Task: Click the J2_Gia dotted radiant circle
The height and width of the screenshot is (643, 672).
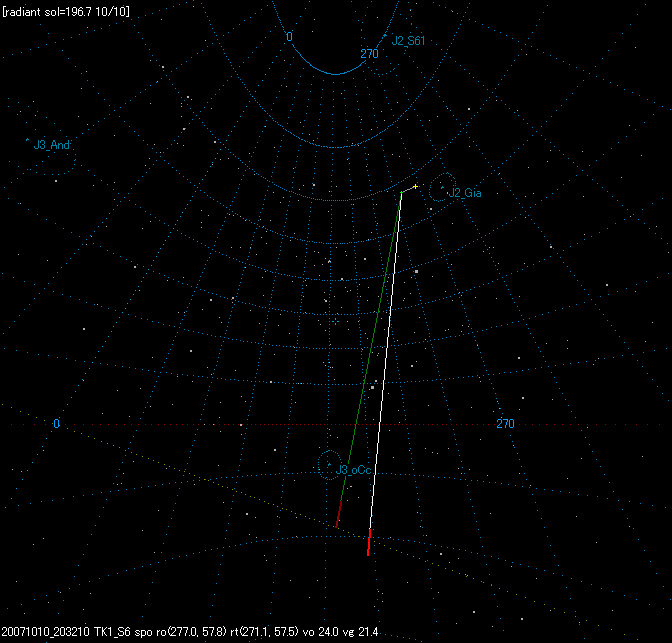Action: 442,187
